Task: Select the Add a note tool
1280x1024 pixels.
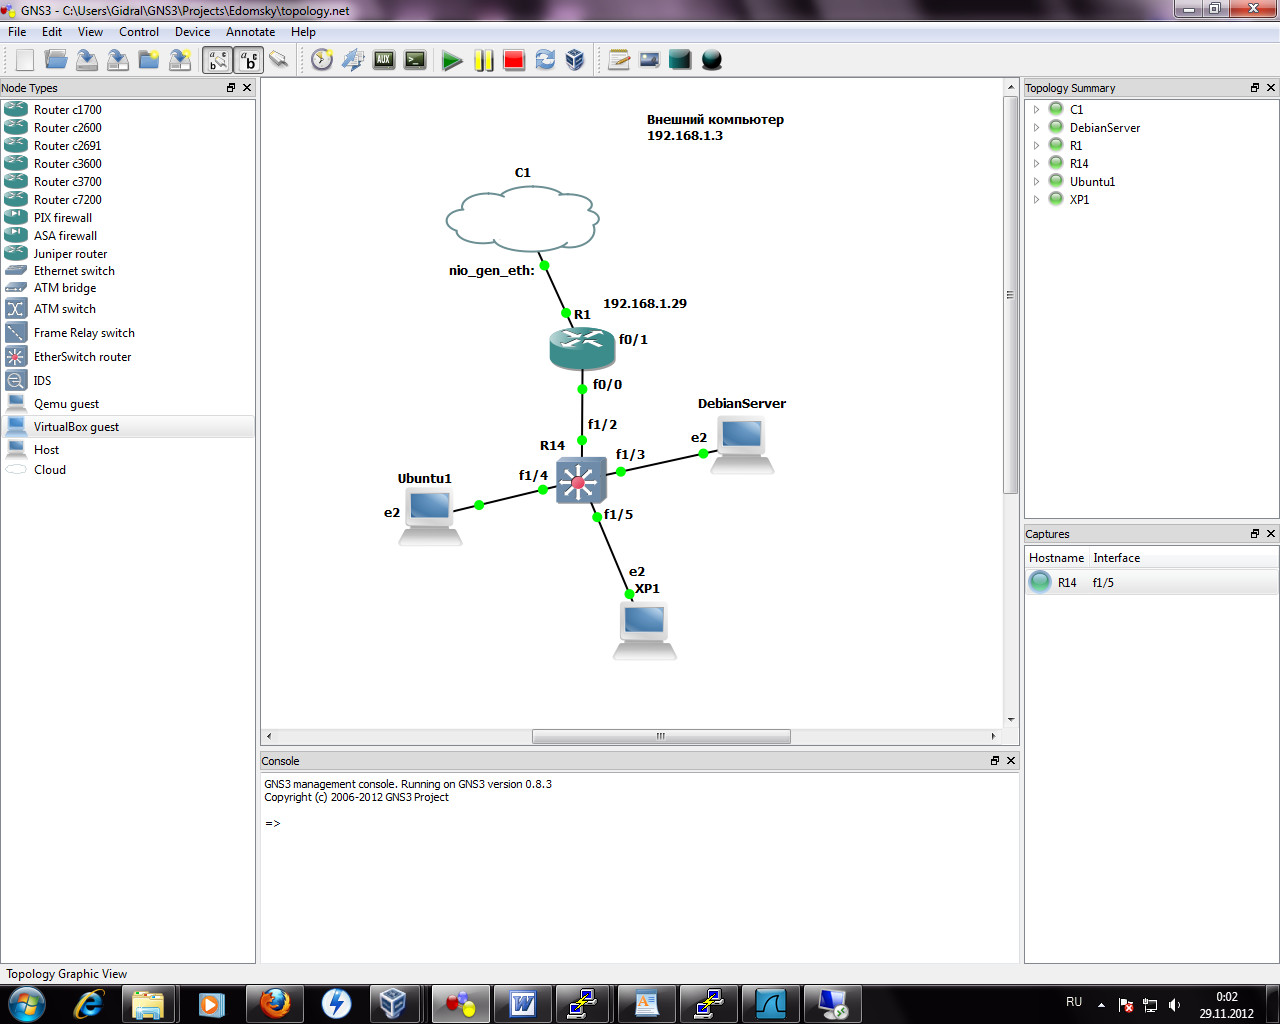Action: 619,60
